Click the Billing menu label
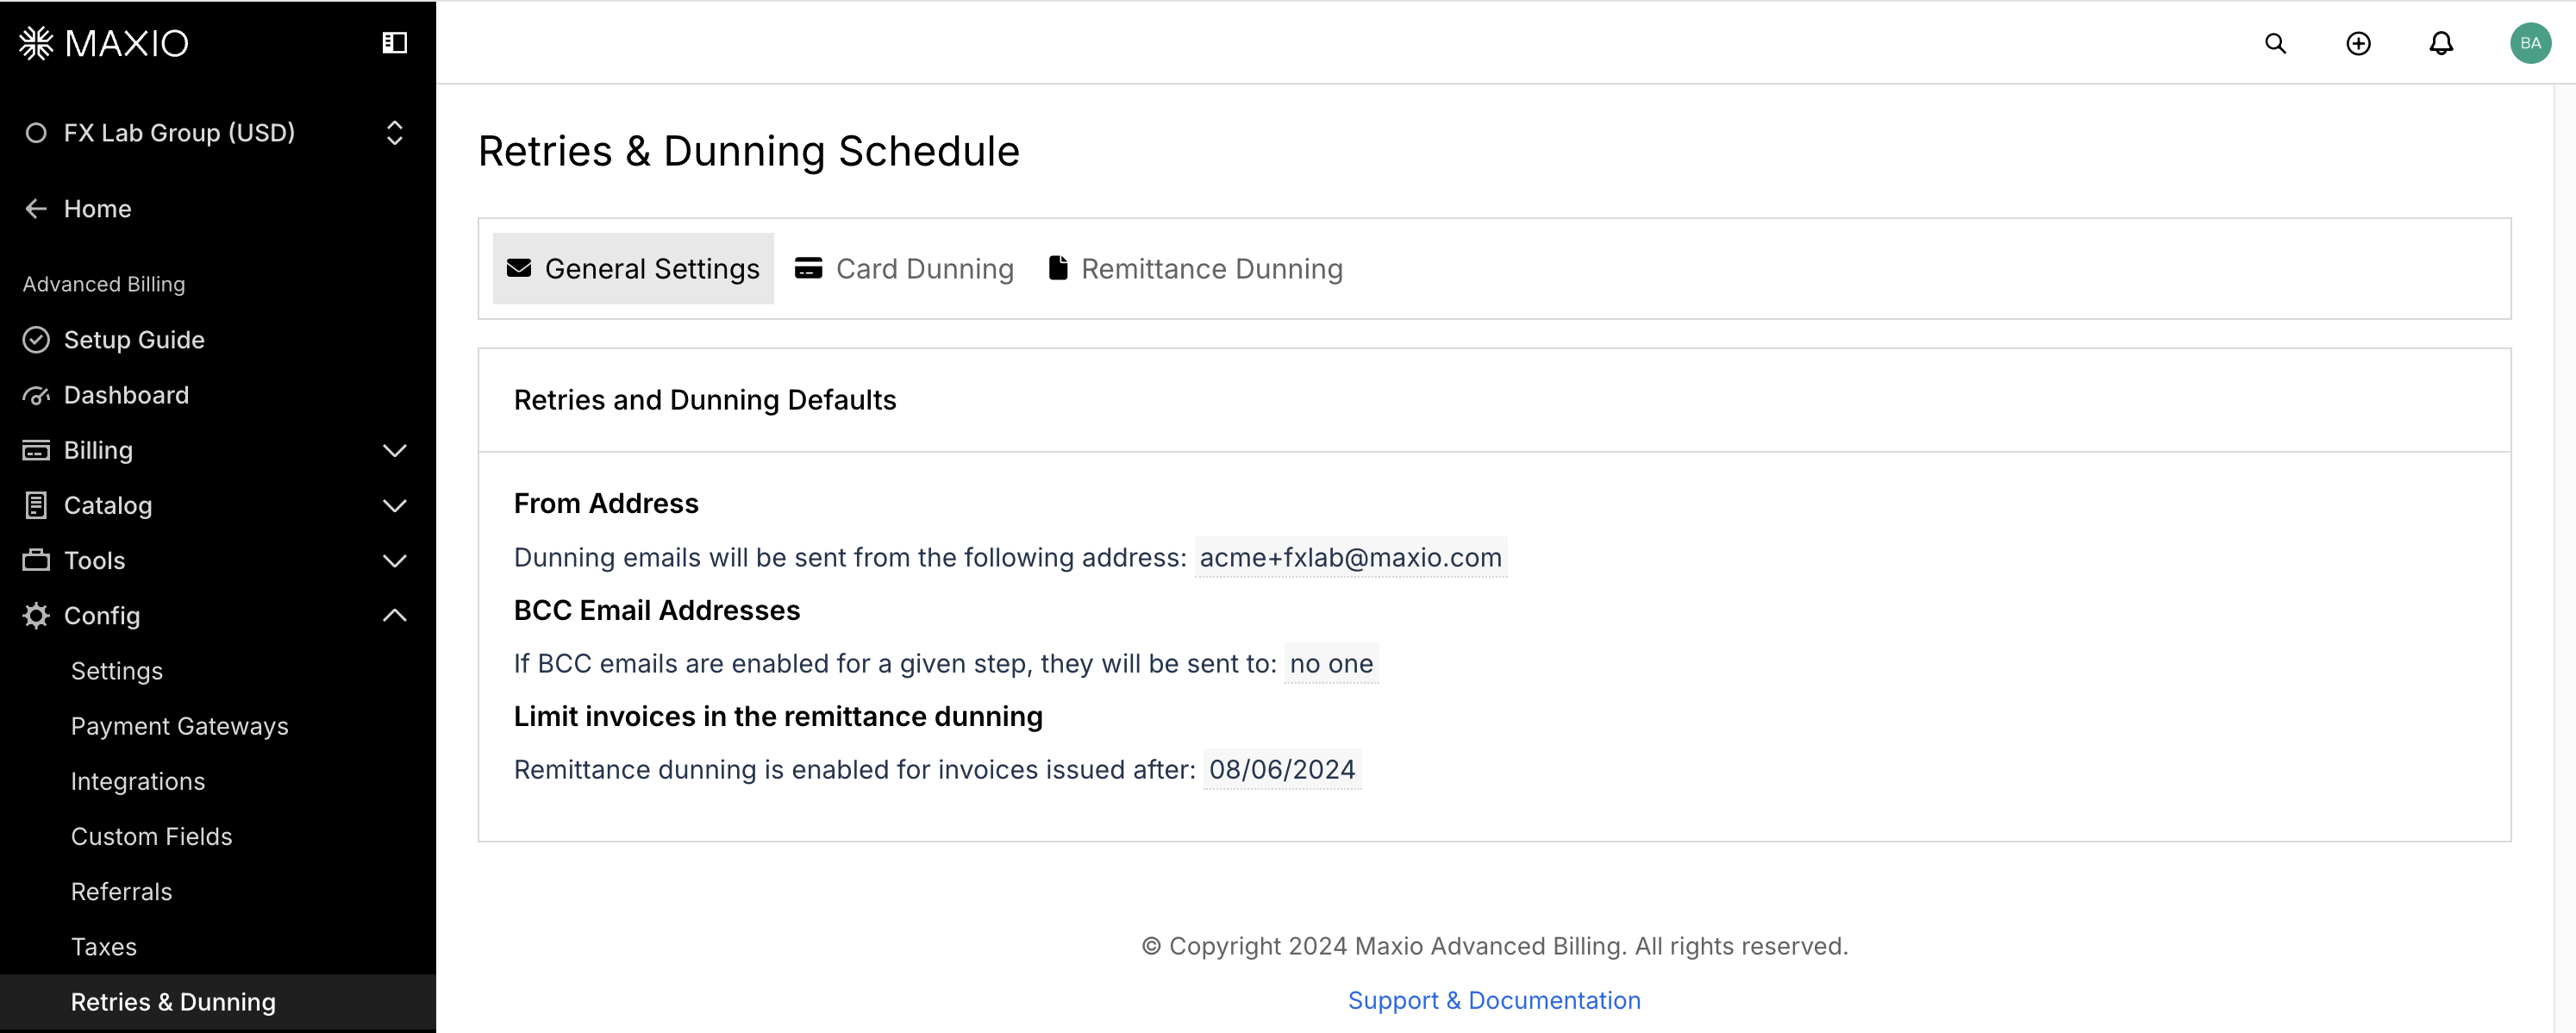Viewport: 2576px width, 1033px height. (x=98, y=450)
